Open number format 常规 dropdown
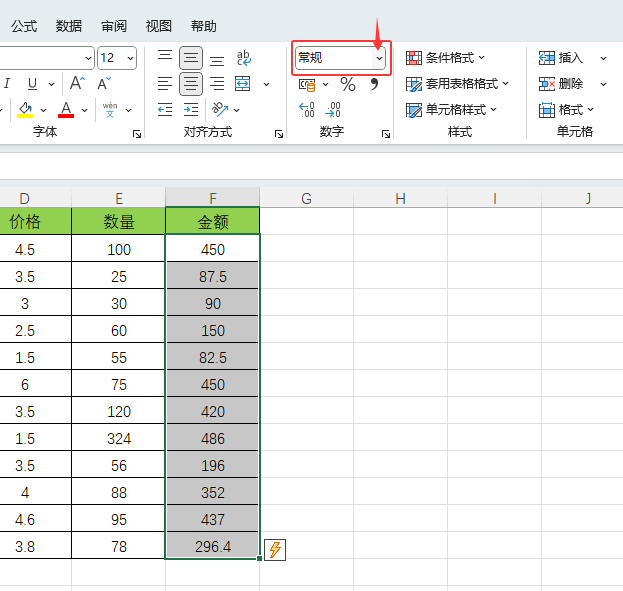This screenshot has width=623, height=591. 379,58
